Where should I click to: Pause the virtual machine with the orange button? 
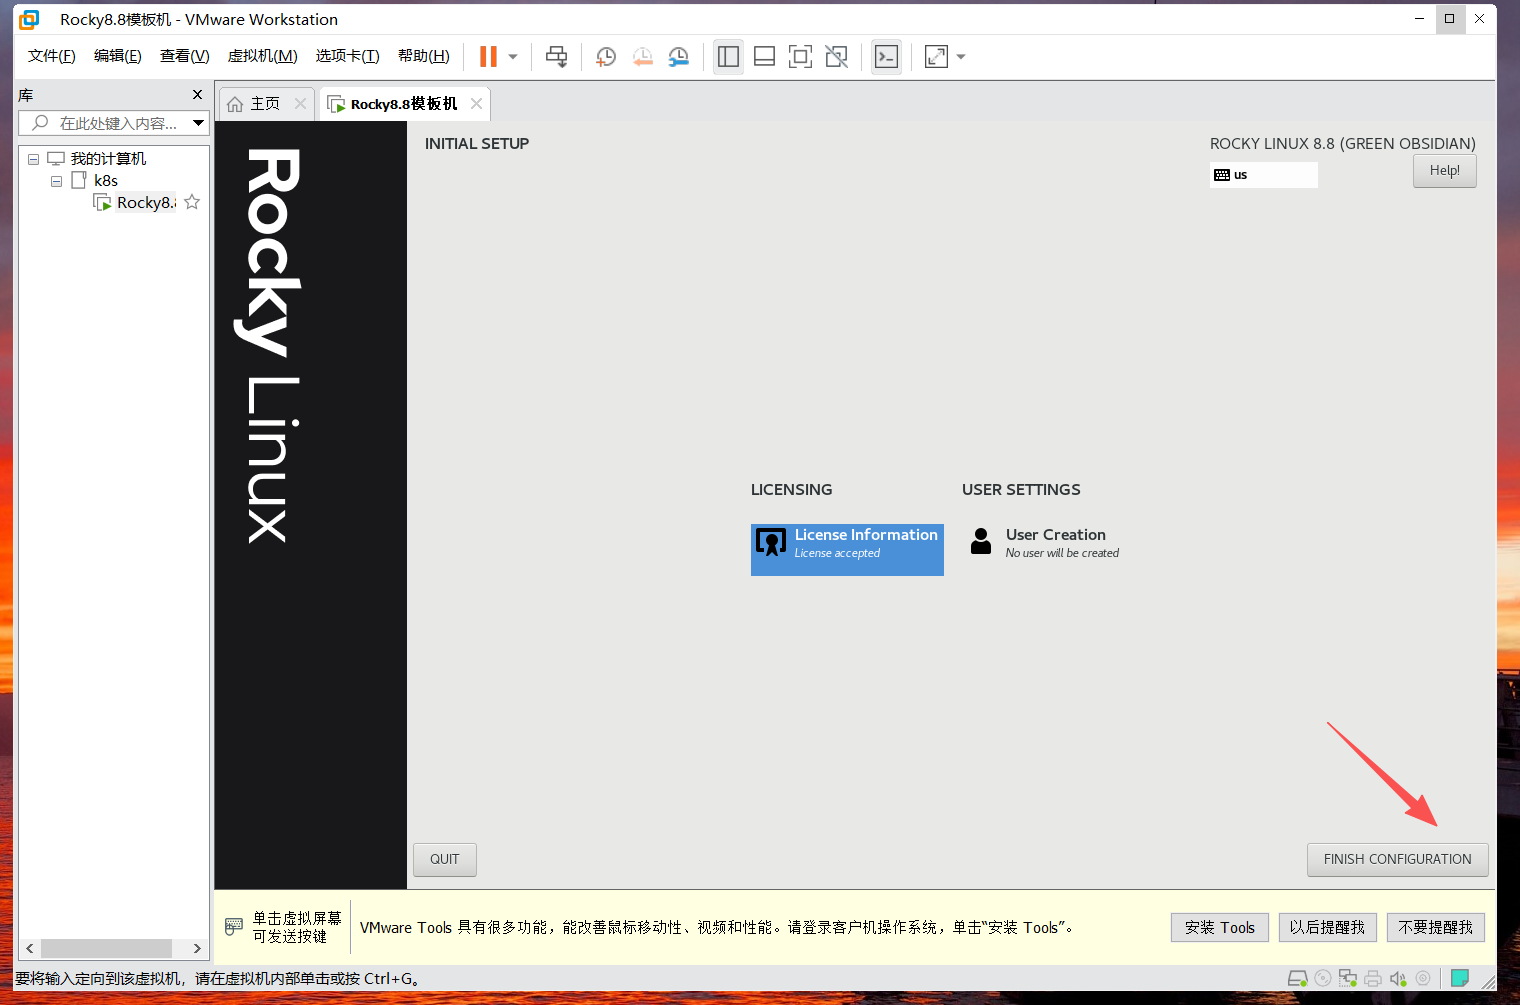[x=488, y=57]
